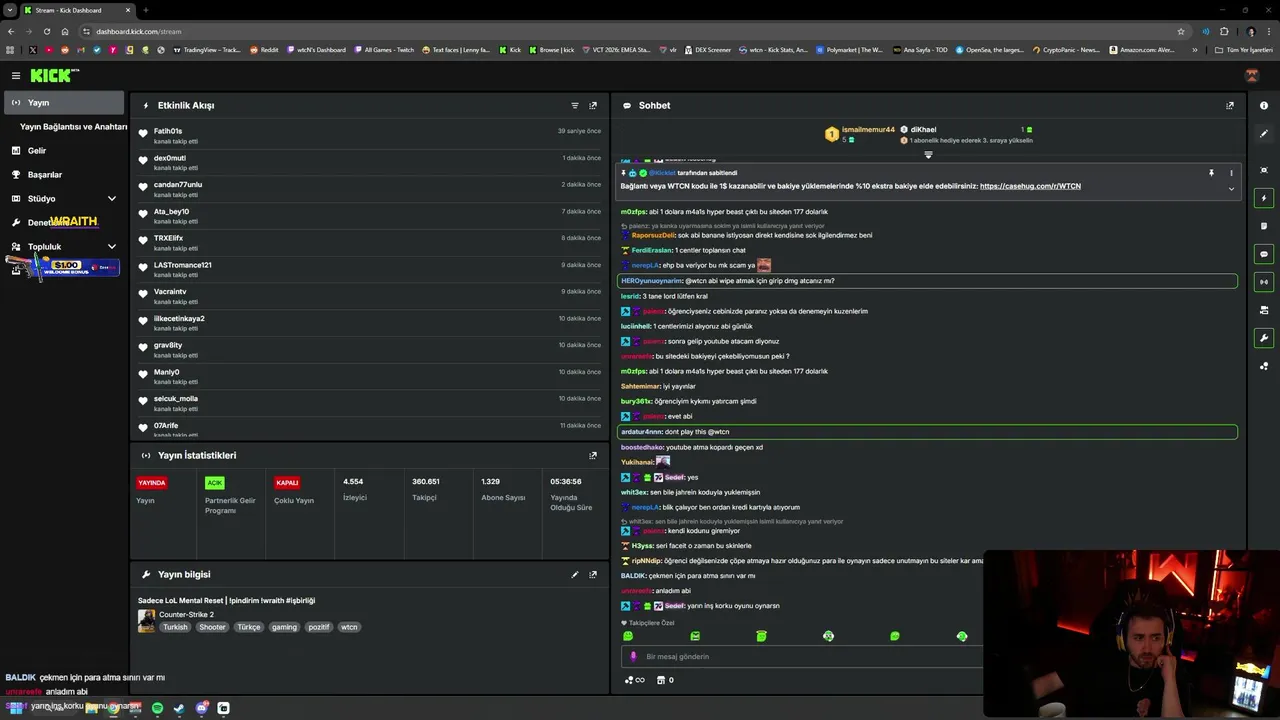Select the wtcn tag
1280x720 pixels.
[349, 627]
